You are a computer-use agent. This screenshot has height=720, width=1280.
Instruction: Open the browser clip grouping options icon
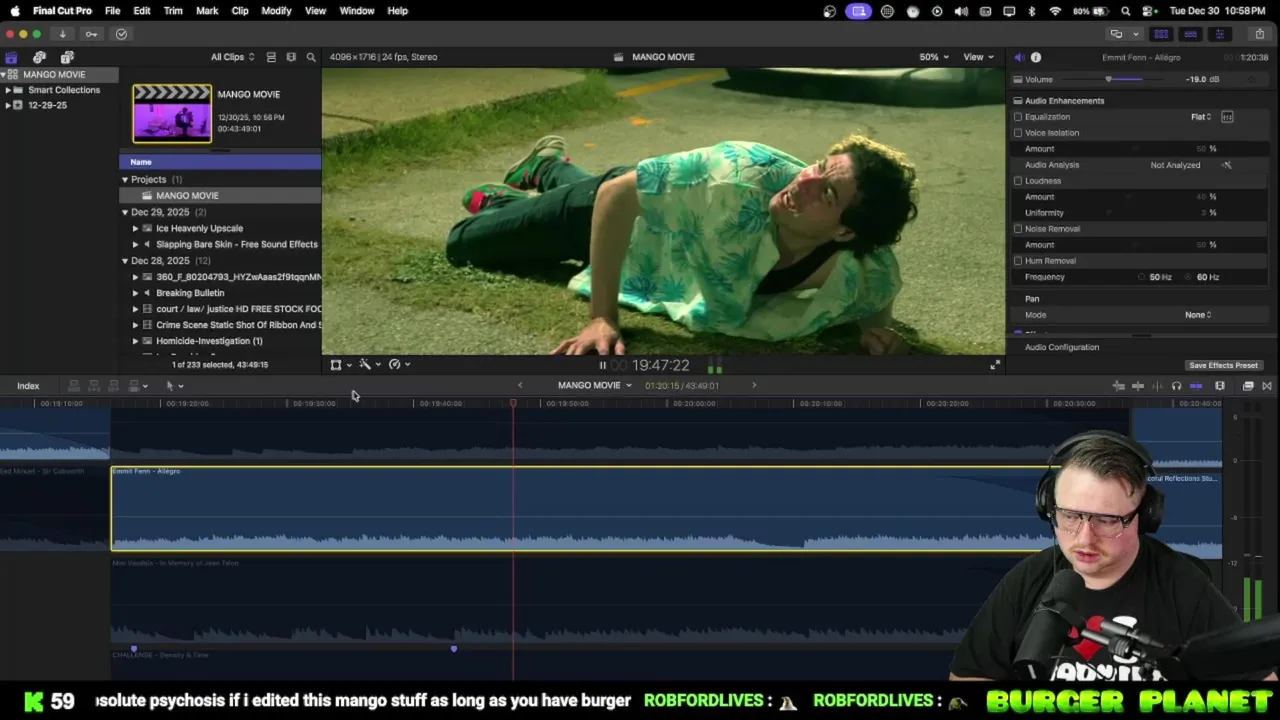(x=291, y=57)
